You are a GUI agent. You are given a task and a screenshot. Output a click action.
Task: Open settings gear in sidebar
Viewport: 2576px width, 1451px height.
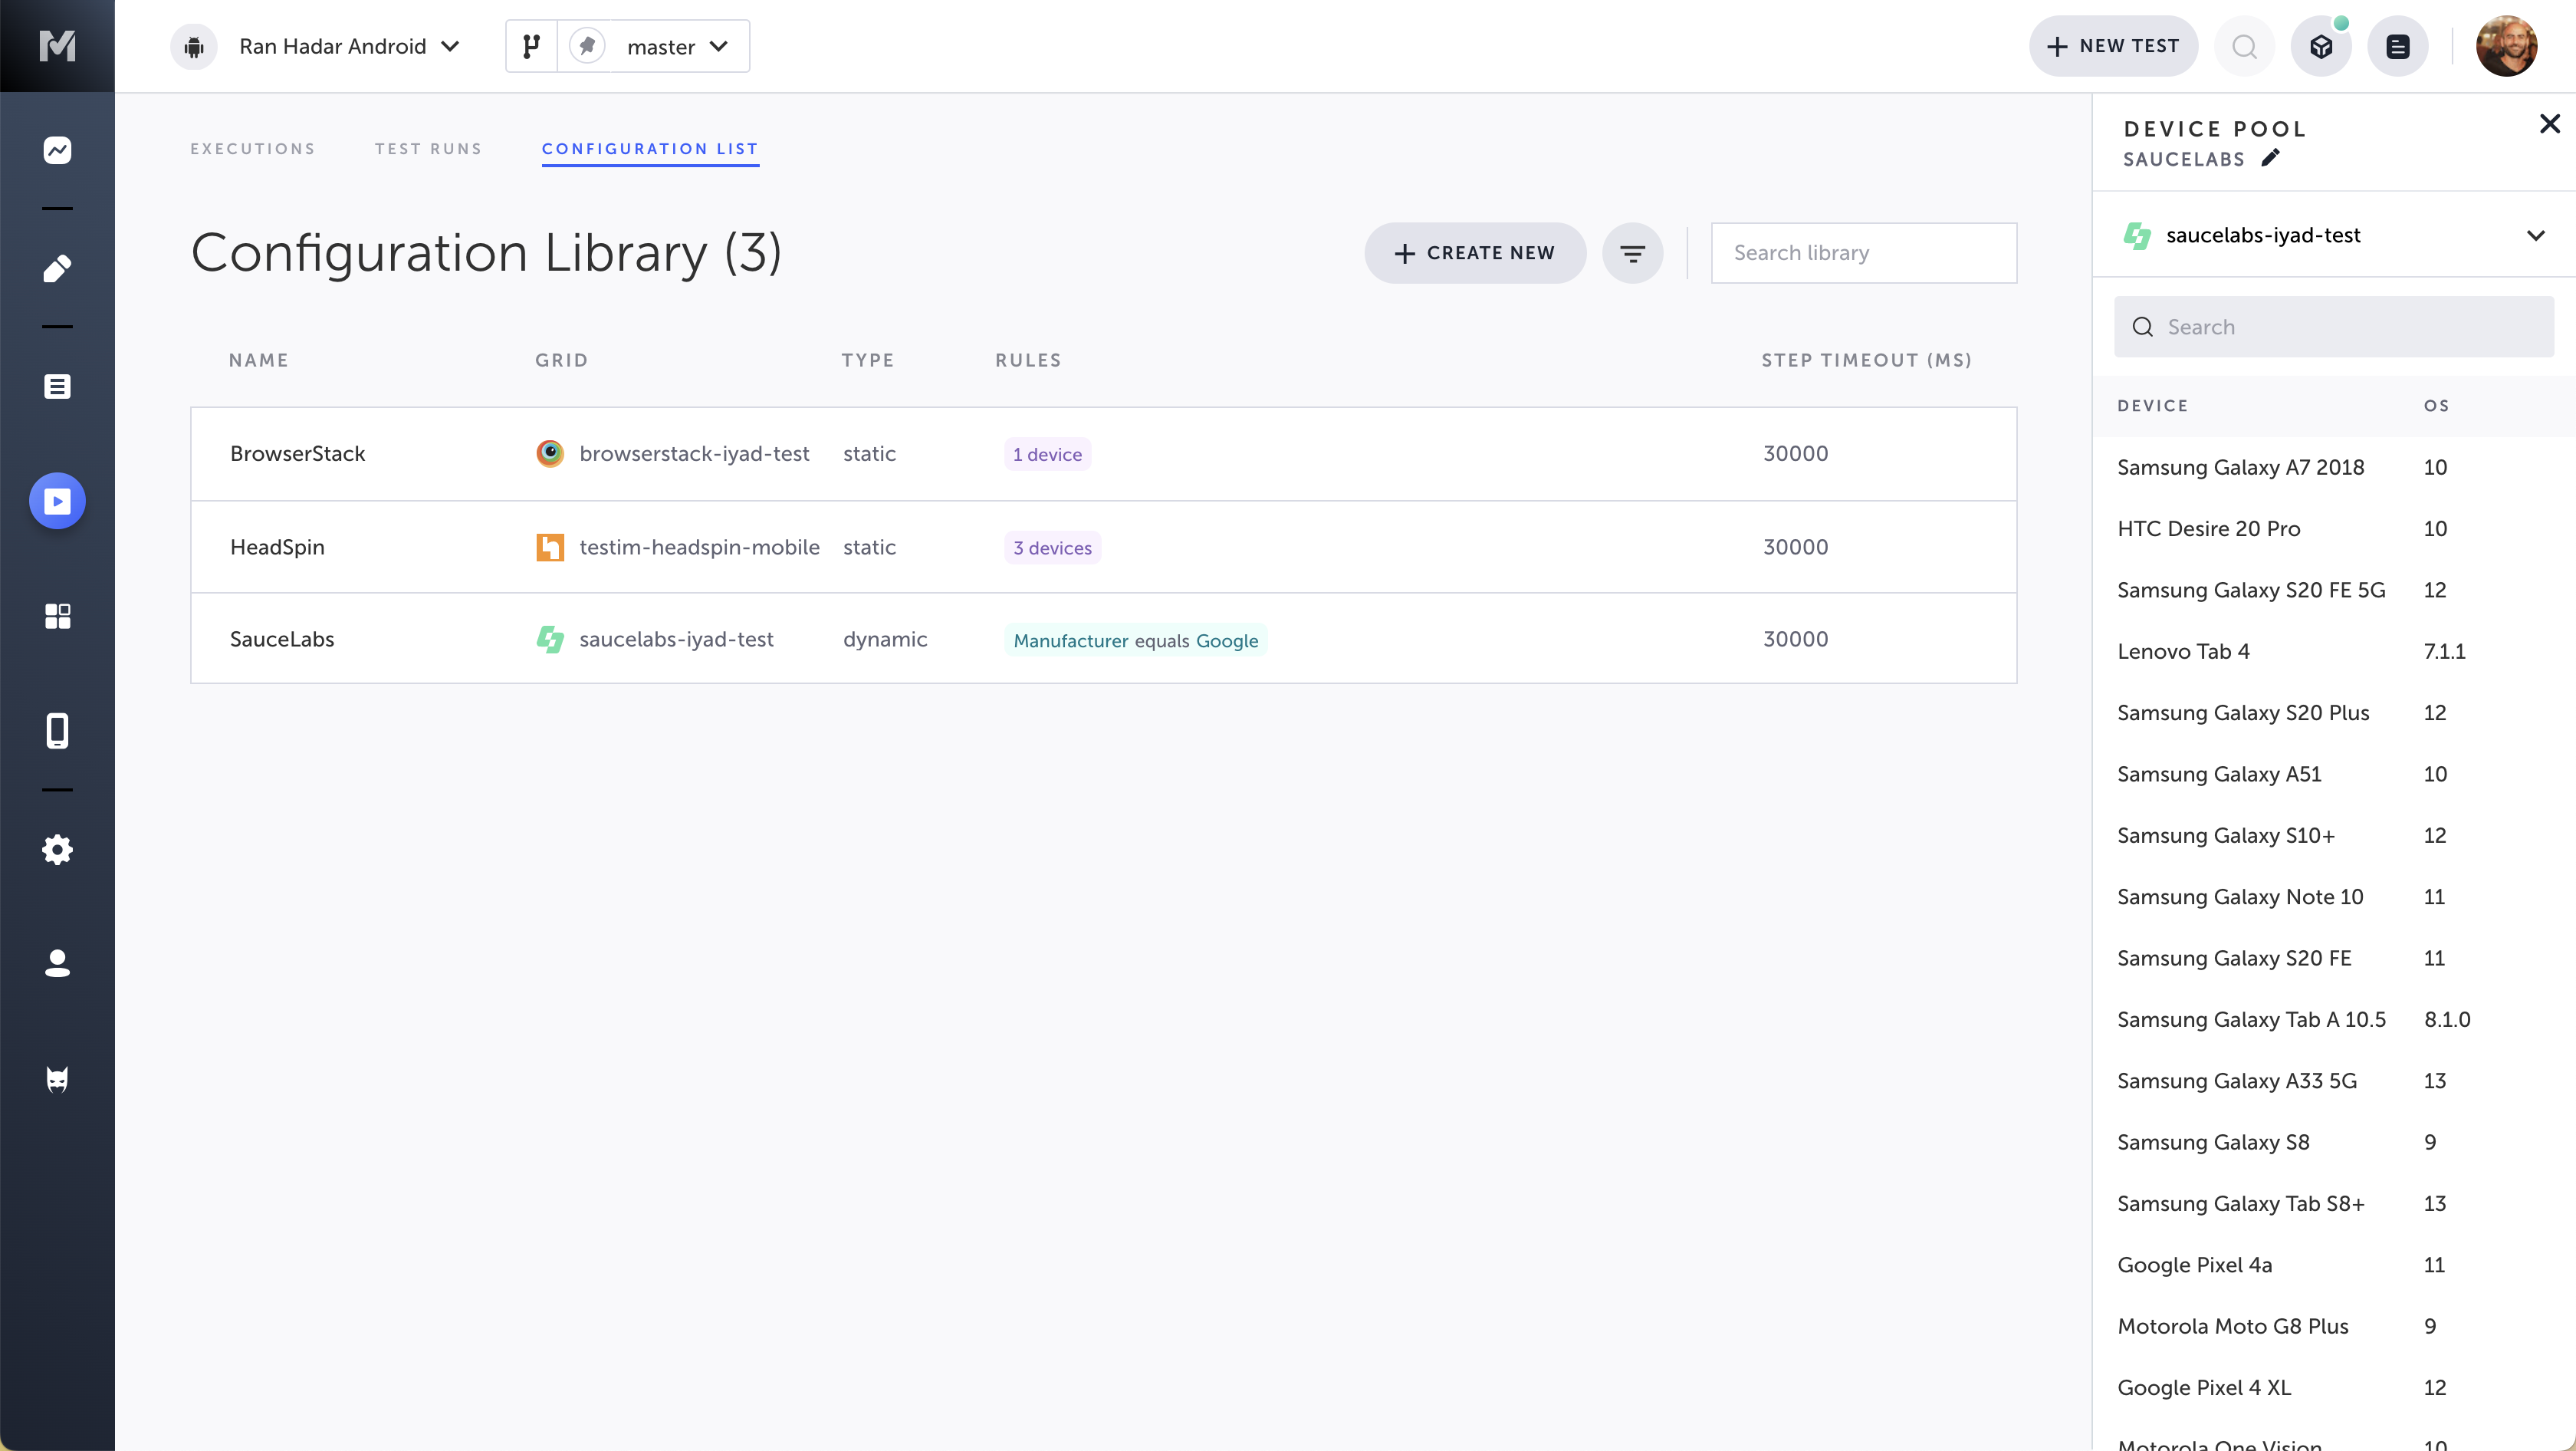pos(57,849)
